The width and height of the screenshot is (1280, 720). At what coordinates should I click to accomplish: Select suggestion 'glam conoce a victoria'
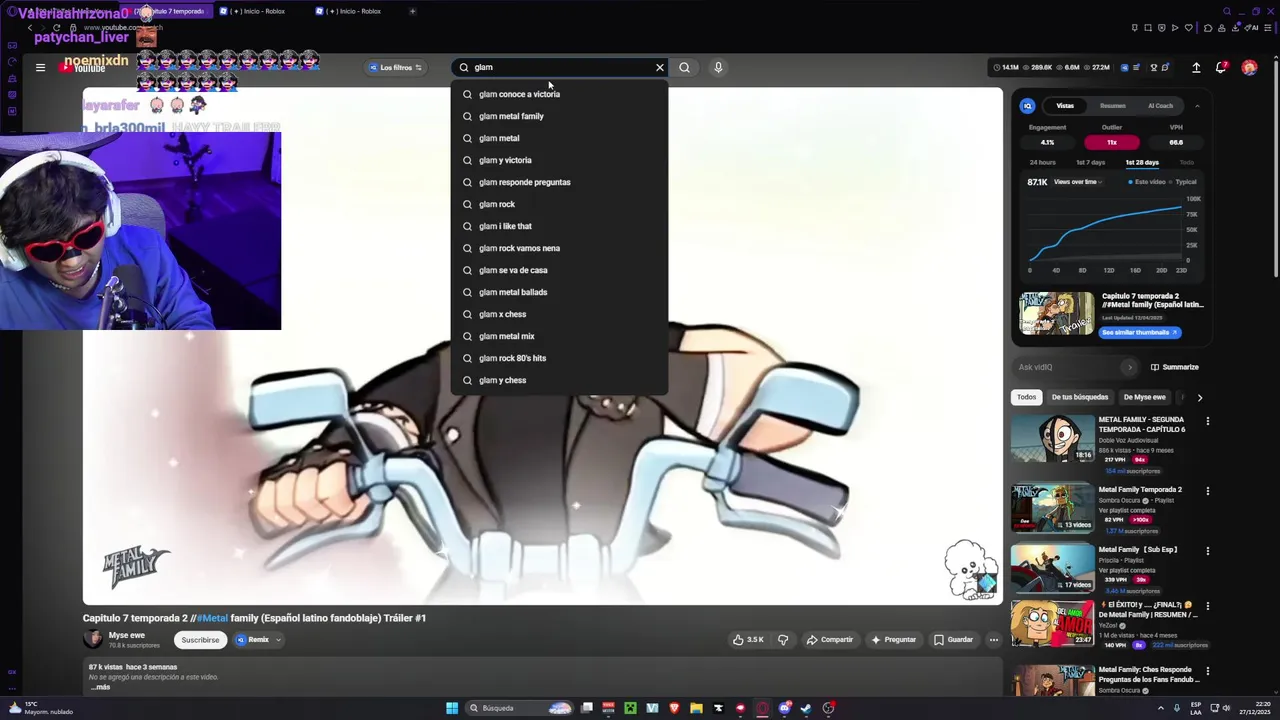559,94
